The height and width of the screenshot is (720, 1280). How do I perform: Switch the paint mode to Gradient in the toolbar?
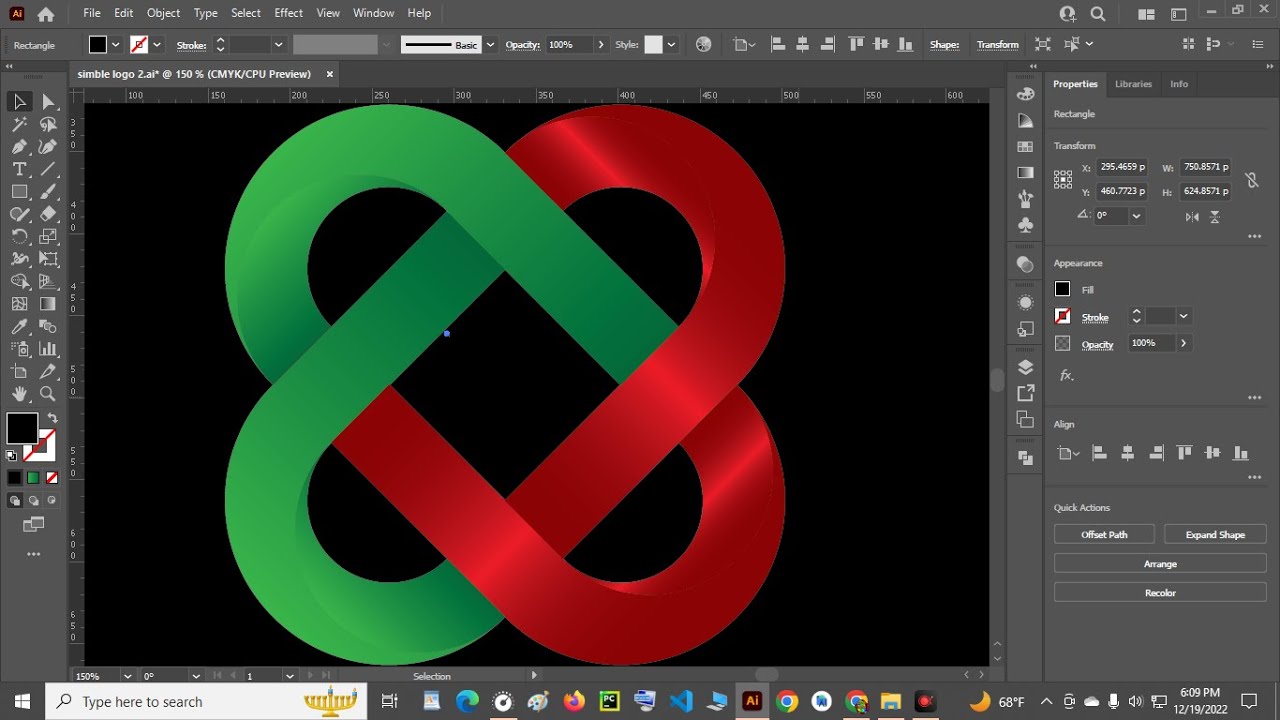33,478
